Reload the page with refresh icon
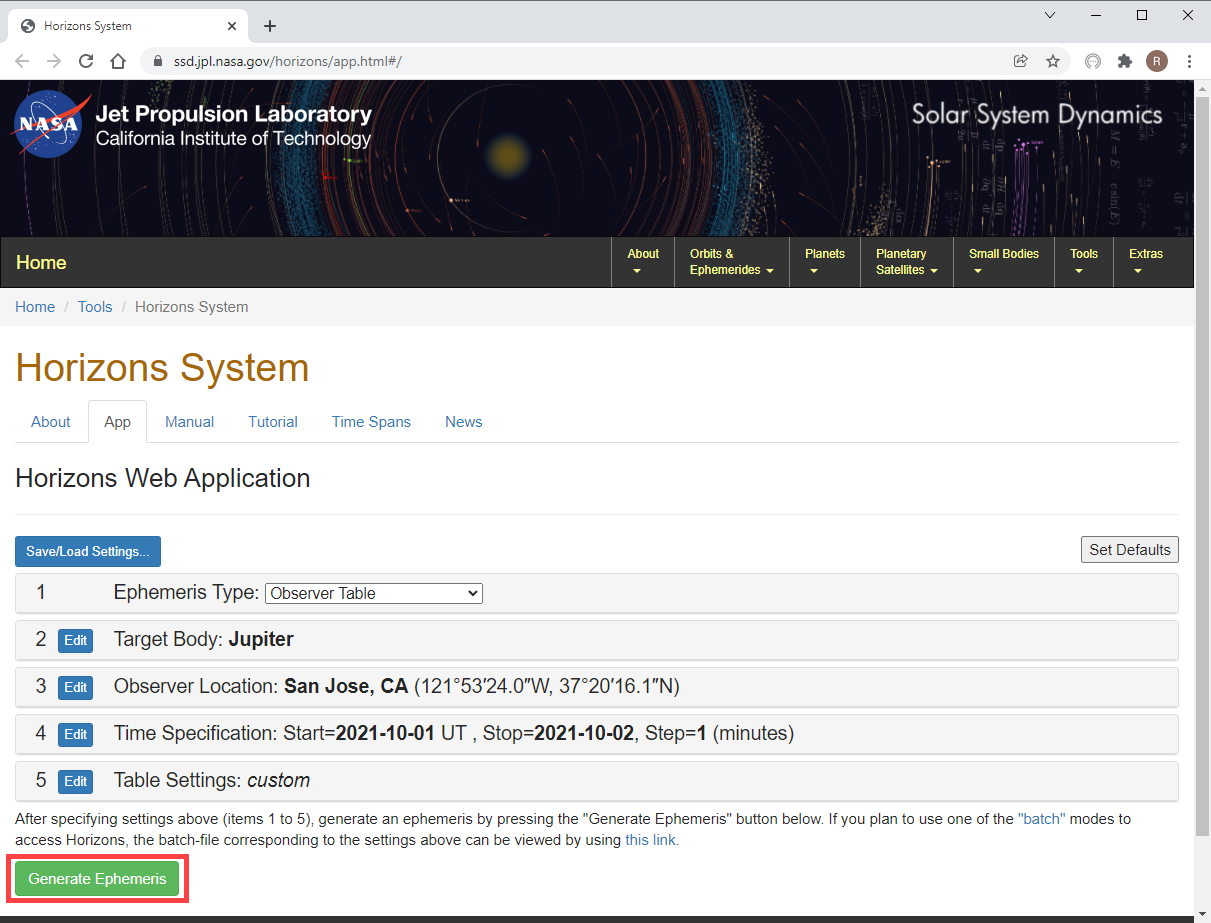 86,61
